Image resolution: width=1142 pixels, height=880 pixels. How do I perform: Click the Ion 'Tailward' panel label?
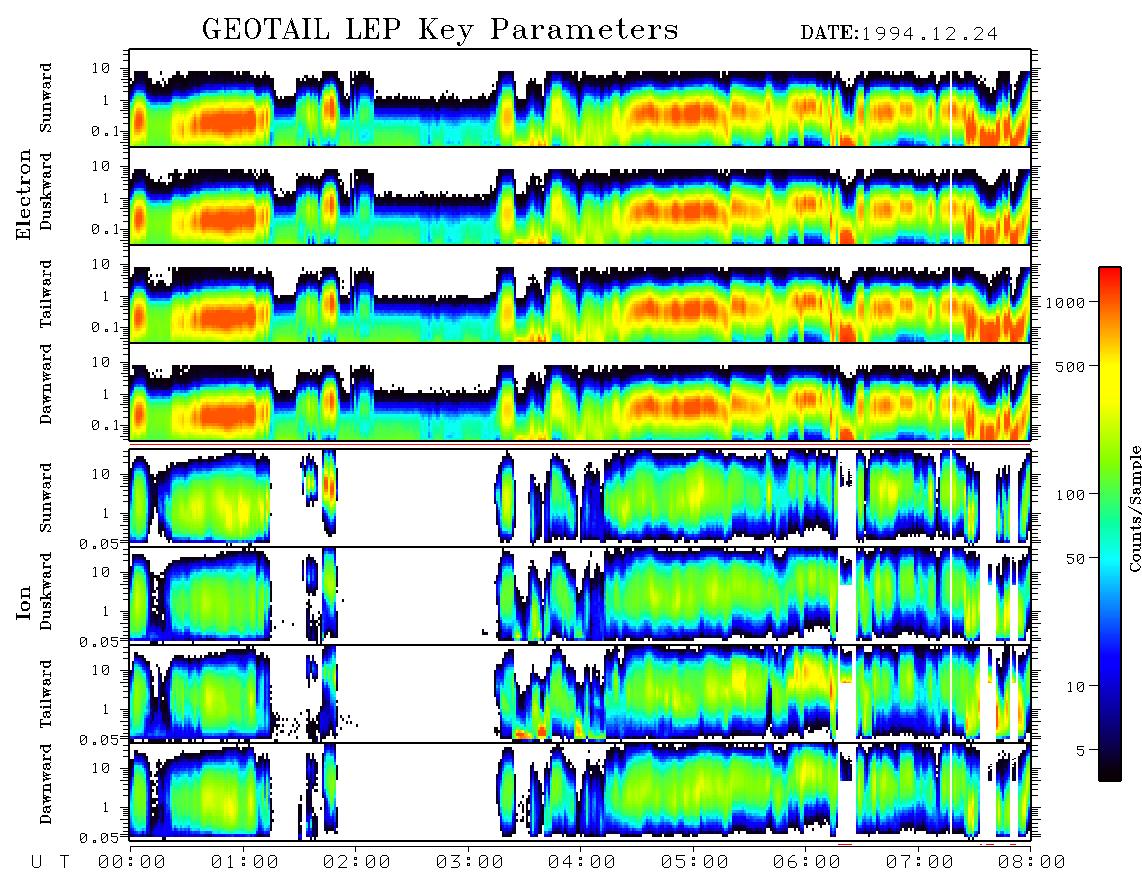(46, 694)
